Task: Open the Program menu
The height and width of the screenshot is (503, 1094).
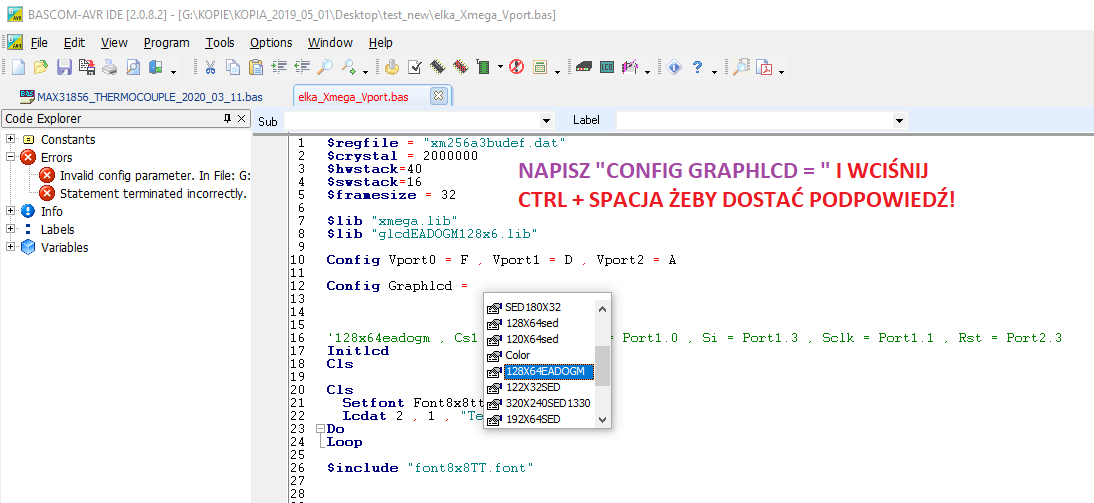Action: pos(167,43)
